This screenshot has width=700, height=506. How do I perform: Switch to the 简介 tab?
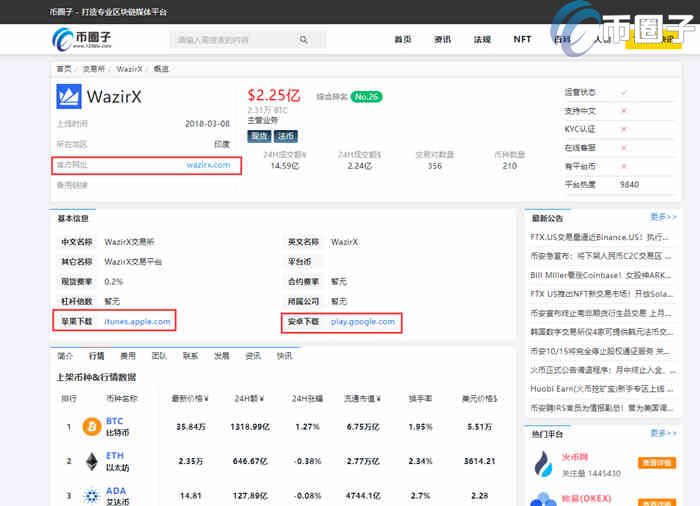point(65,356)
